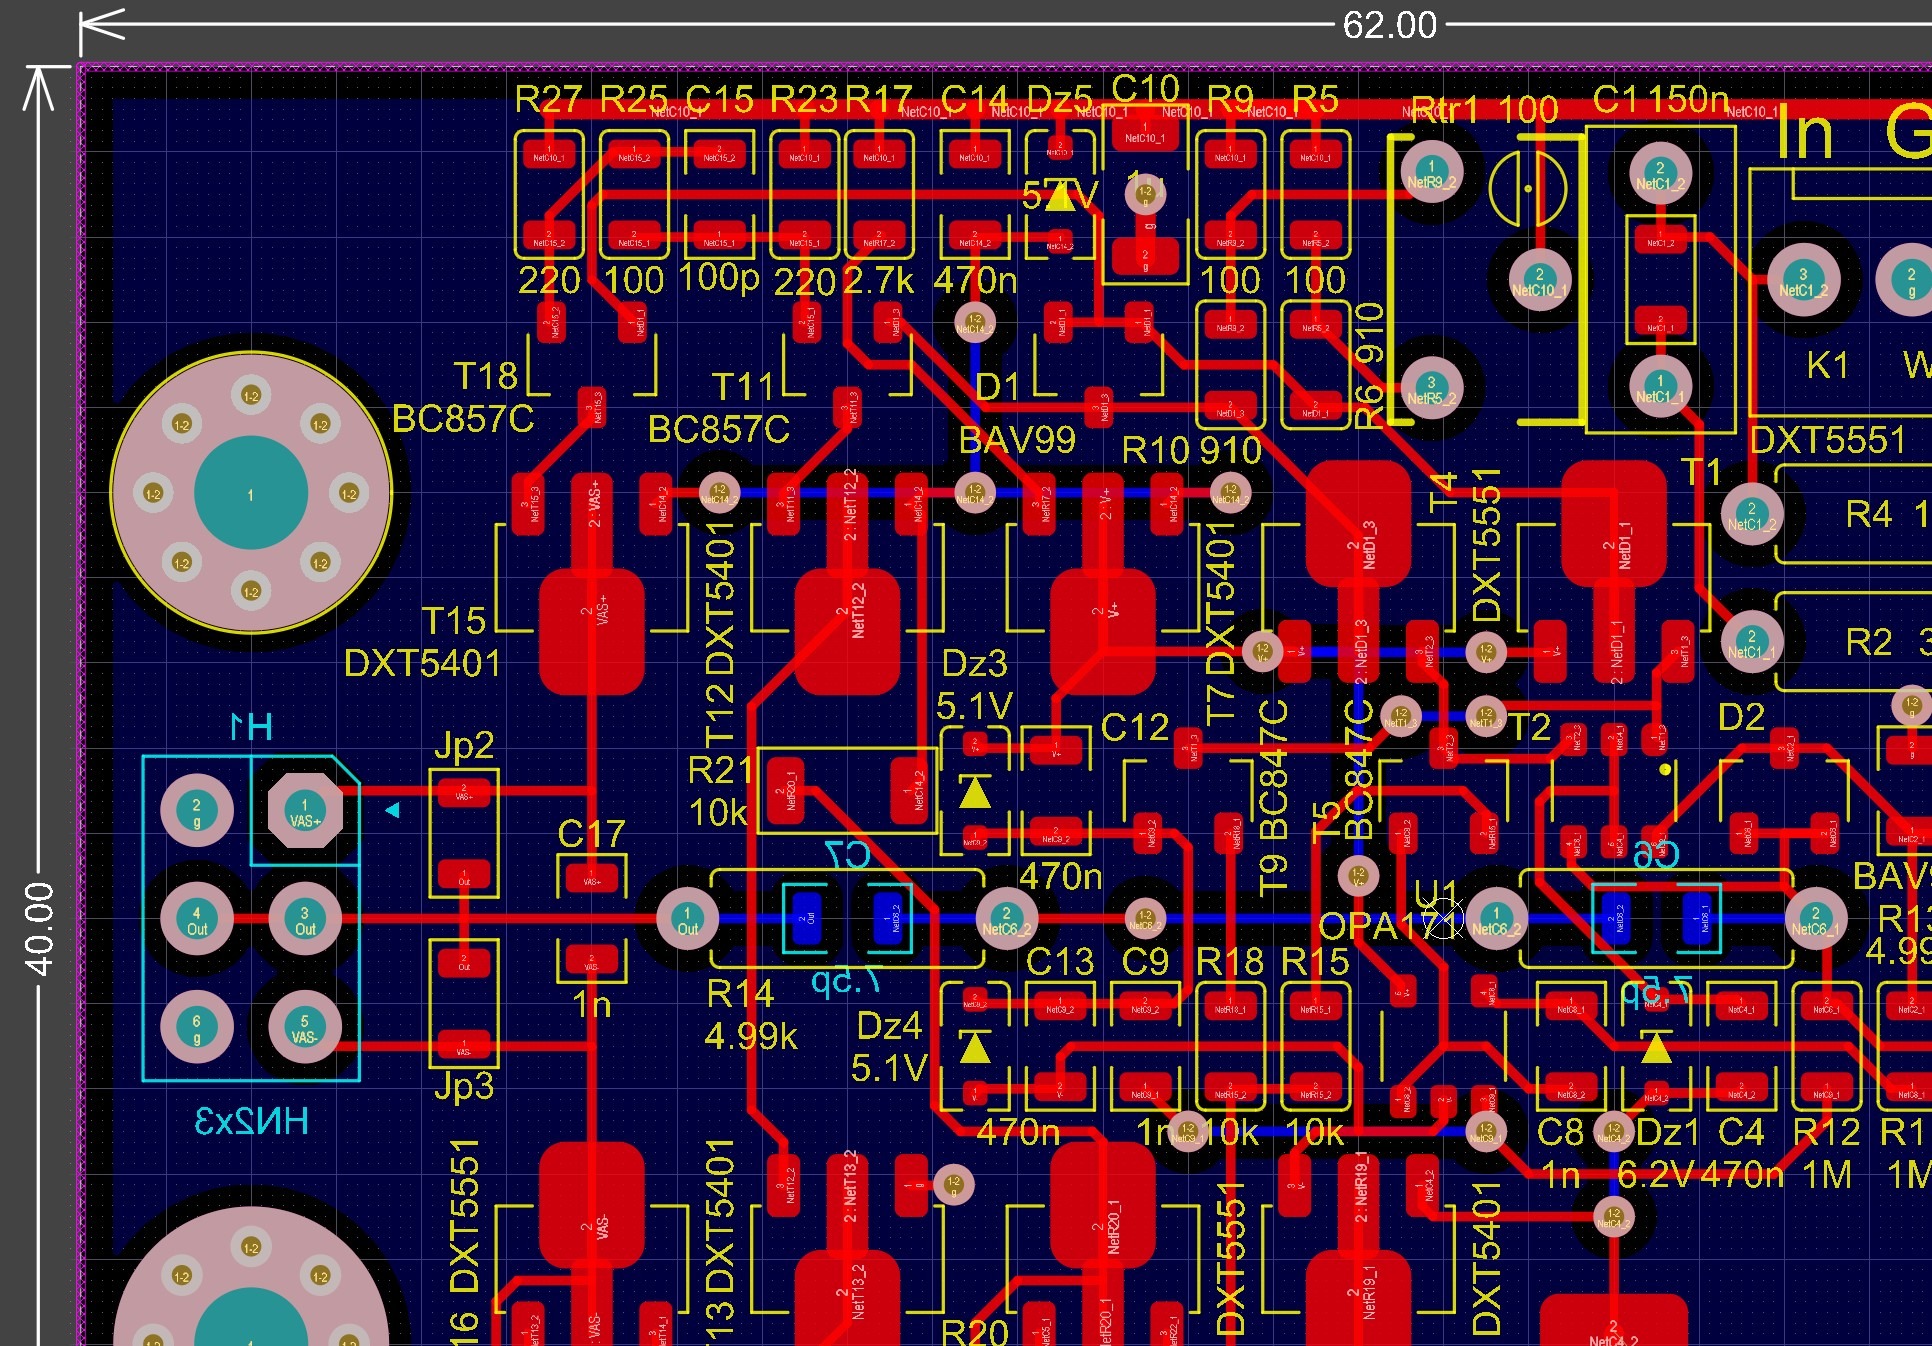The image size is (1932, 1346).
Task: Select the Dz1 zener diode symbol
Action: coord(1656,1047)
